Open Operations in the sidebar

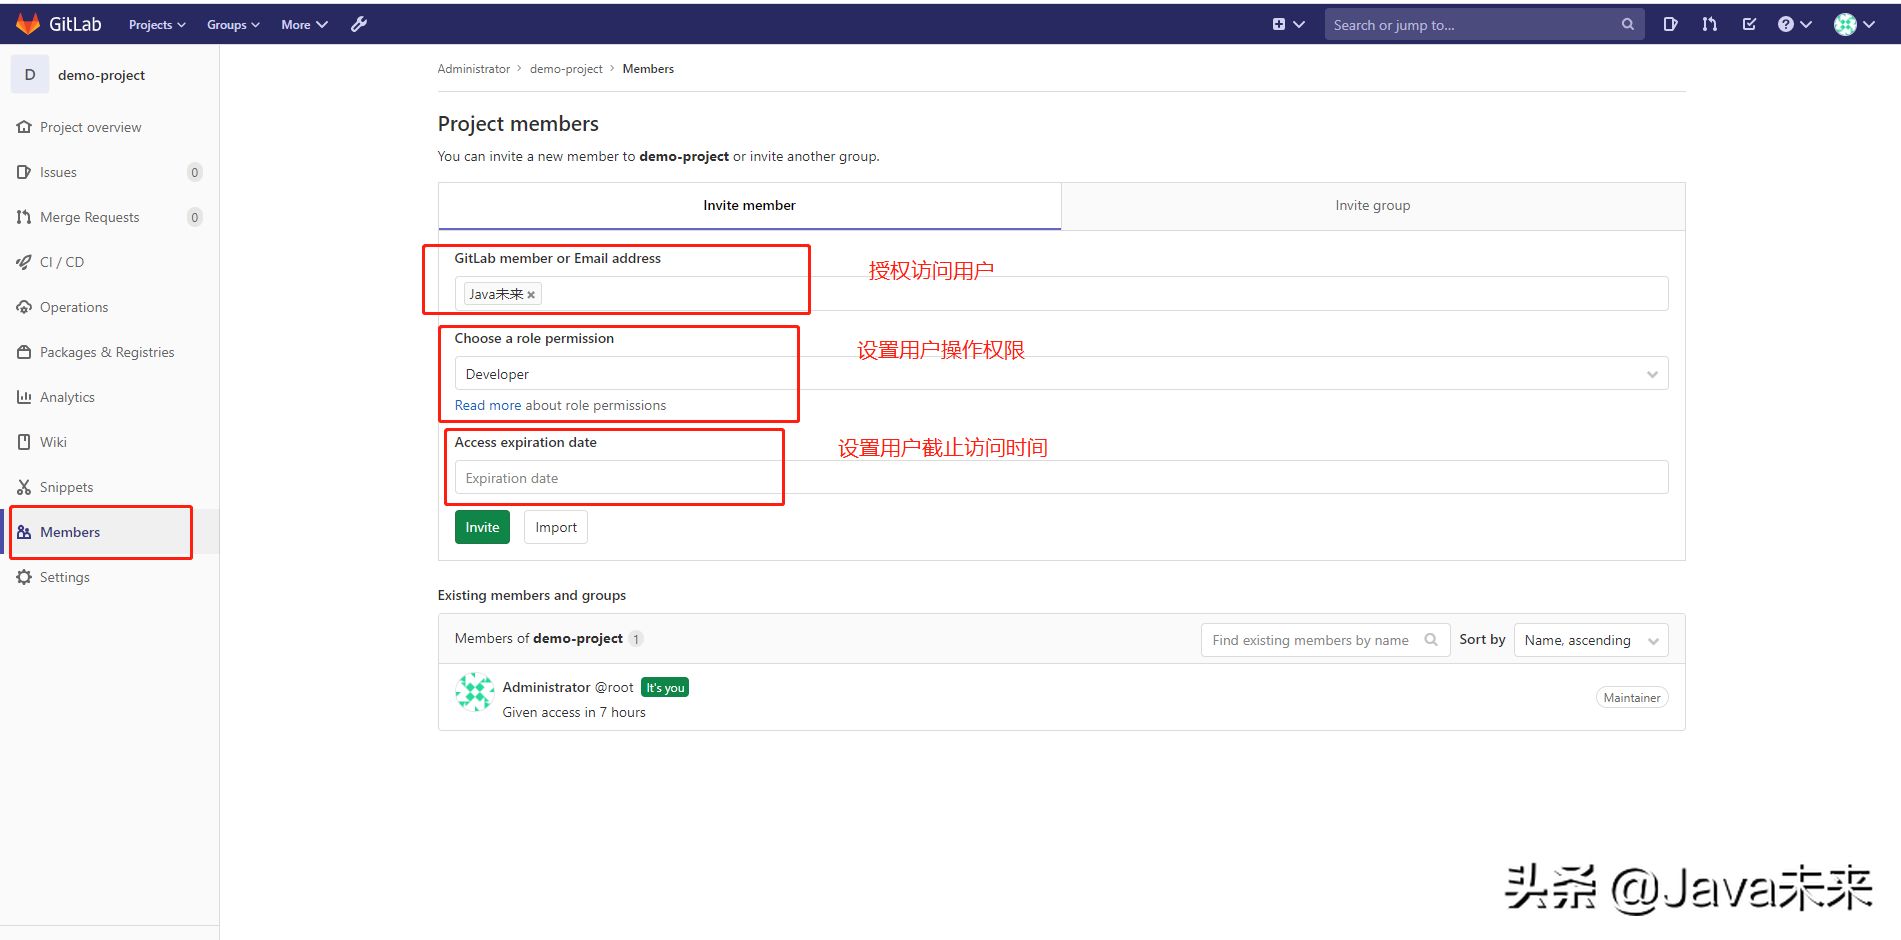(74, 307)
